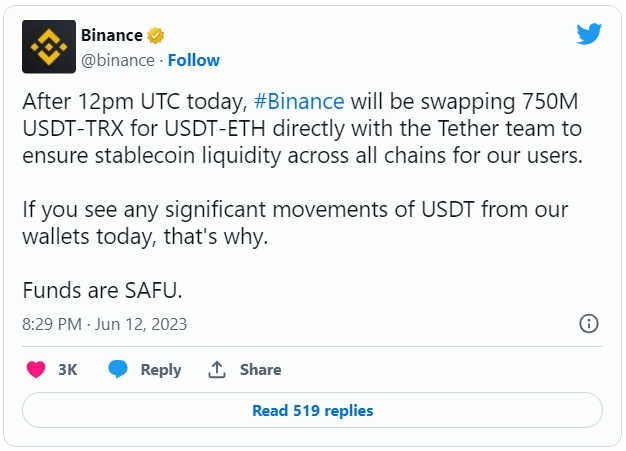Click the blue speech bubble icon
626x451 pixels.
[118, 369]
